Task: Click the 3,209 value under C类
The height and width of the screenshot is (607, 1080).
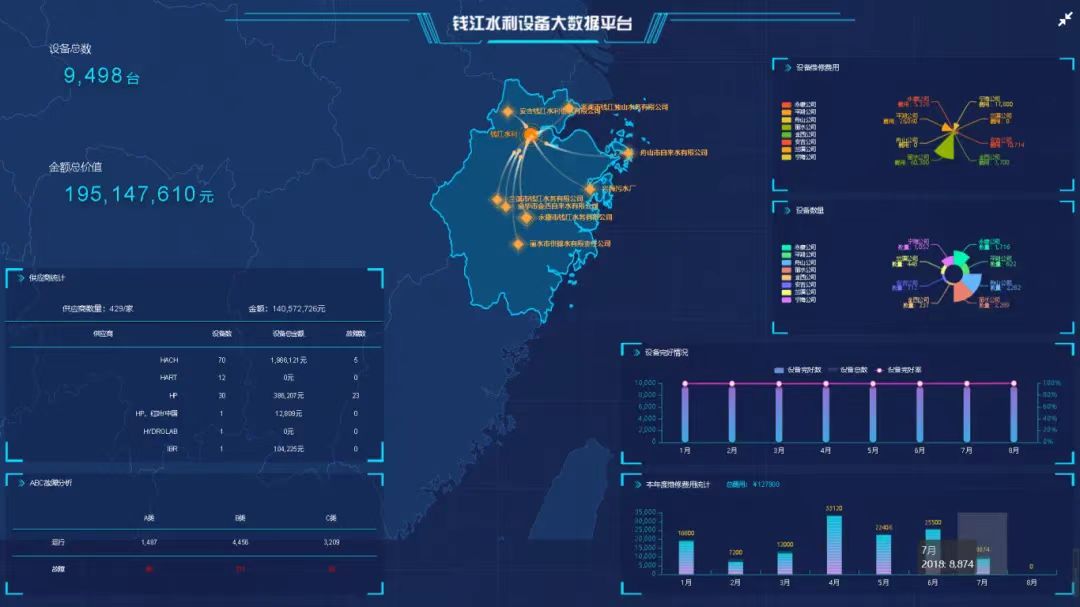Action: click(x=331, y=542)
